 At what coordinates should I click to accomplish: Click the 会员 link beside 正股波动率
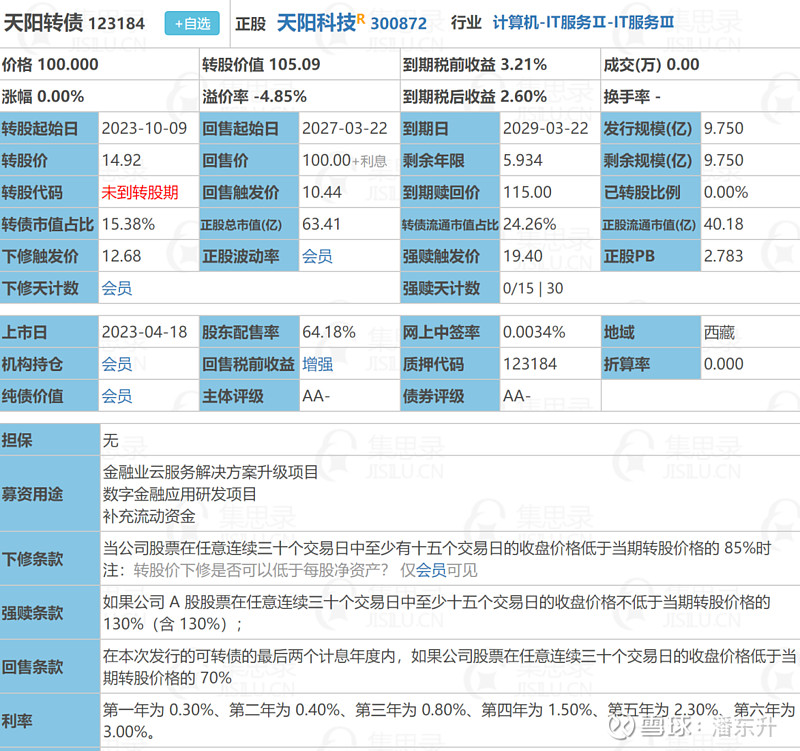[317, 256]
